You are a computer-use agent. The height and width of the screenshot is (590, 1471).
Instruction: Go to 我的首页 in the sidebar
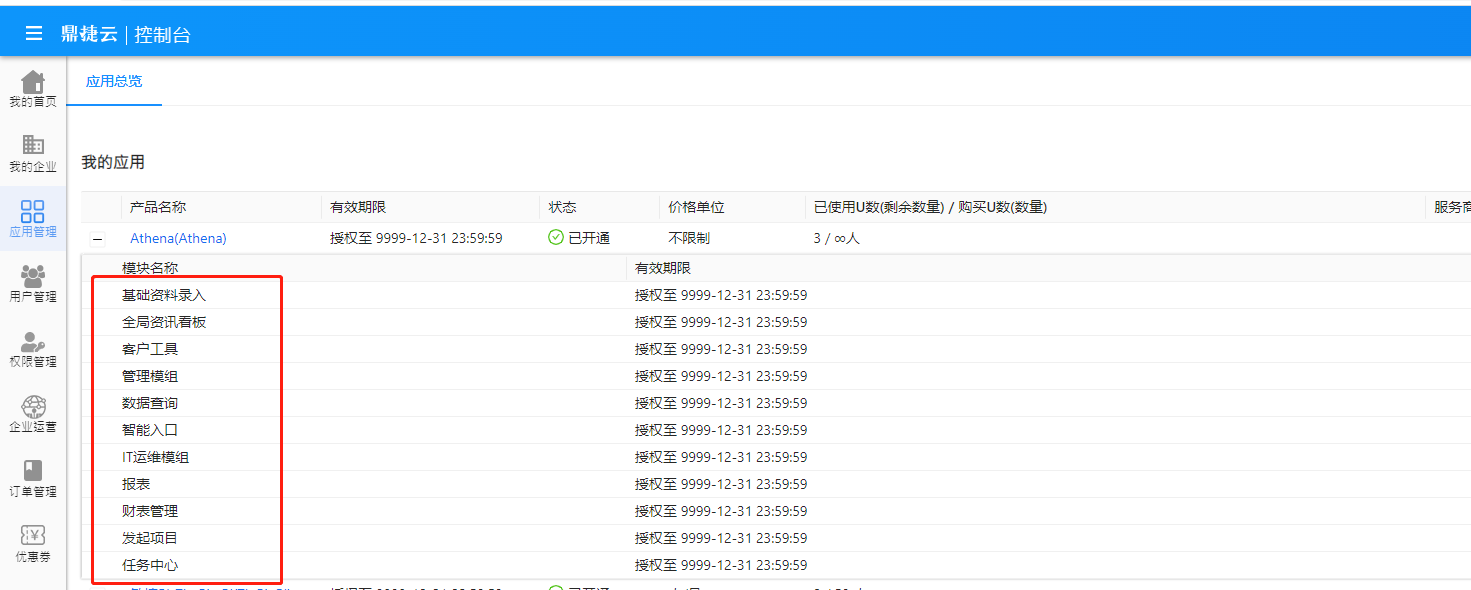click(33, 89)
